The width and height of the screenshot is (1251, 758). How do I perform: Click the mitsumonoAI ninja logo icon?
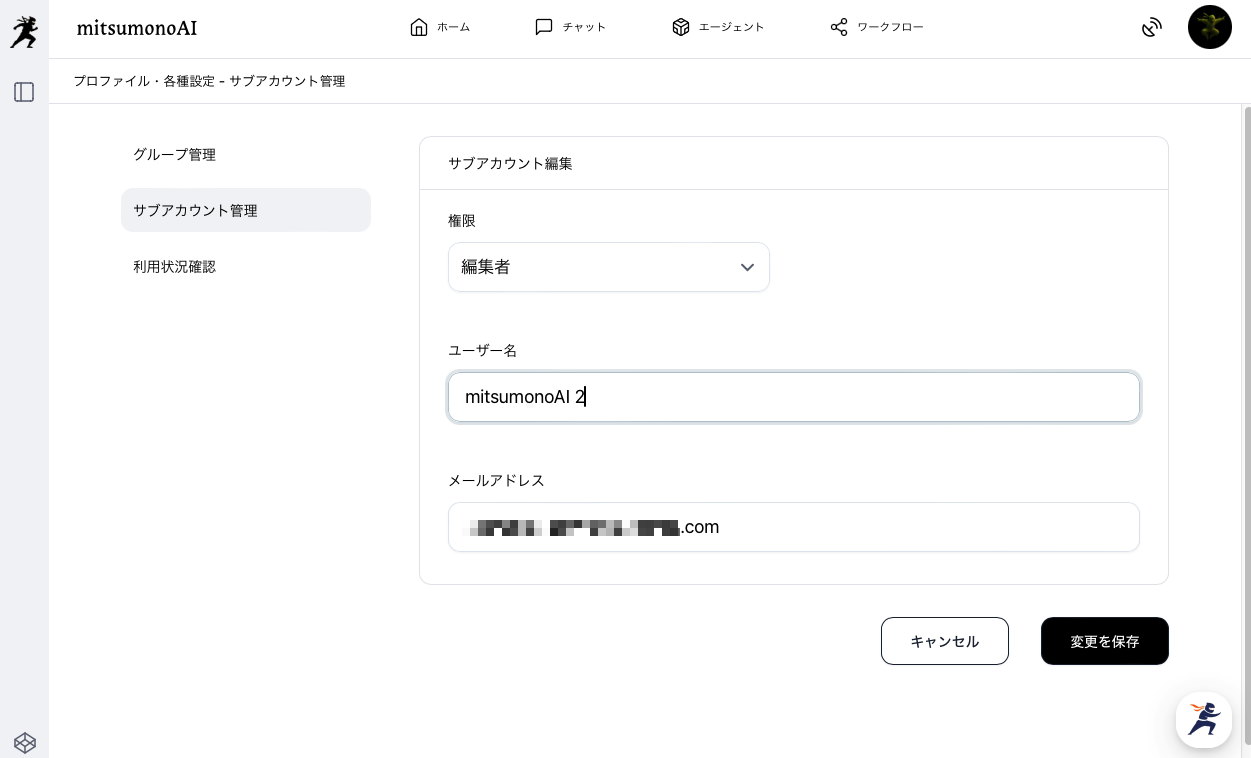[x=24, y=31]
